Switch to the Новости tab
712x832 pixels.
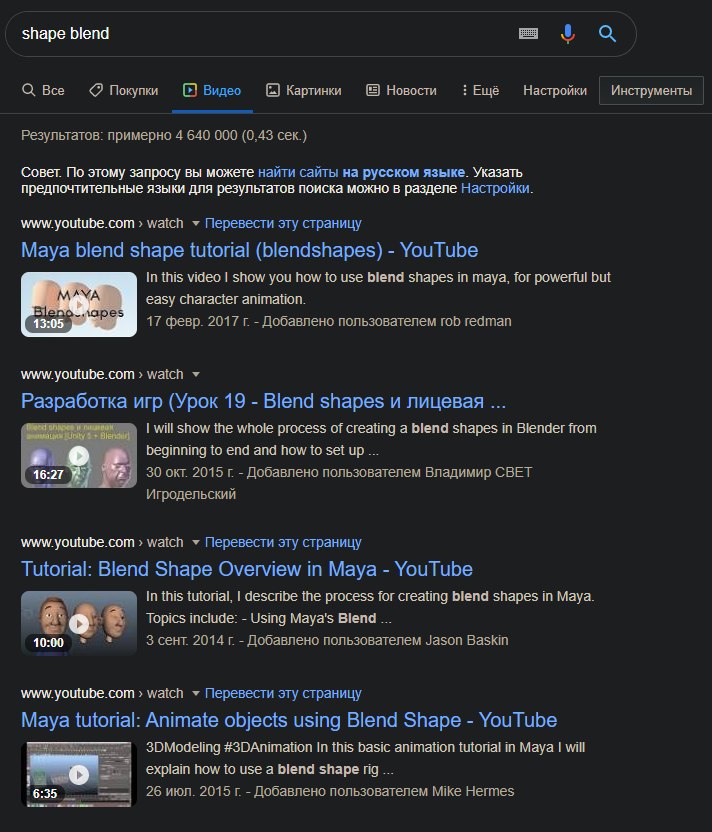(x=402, y=90)
